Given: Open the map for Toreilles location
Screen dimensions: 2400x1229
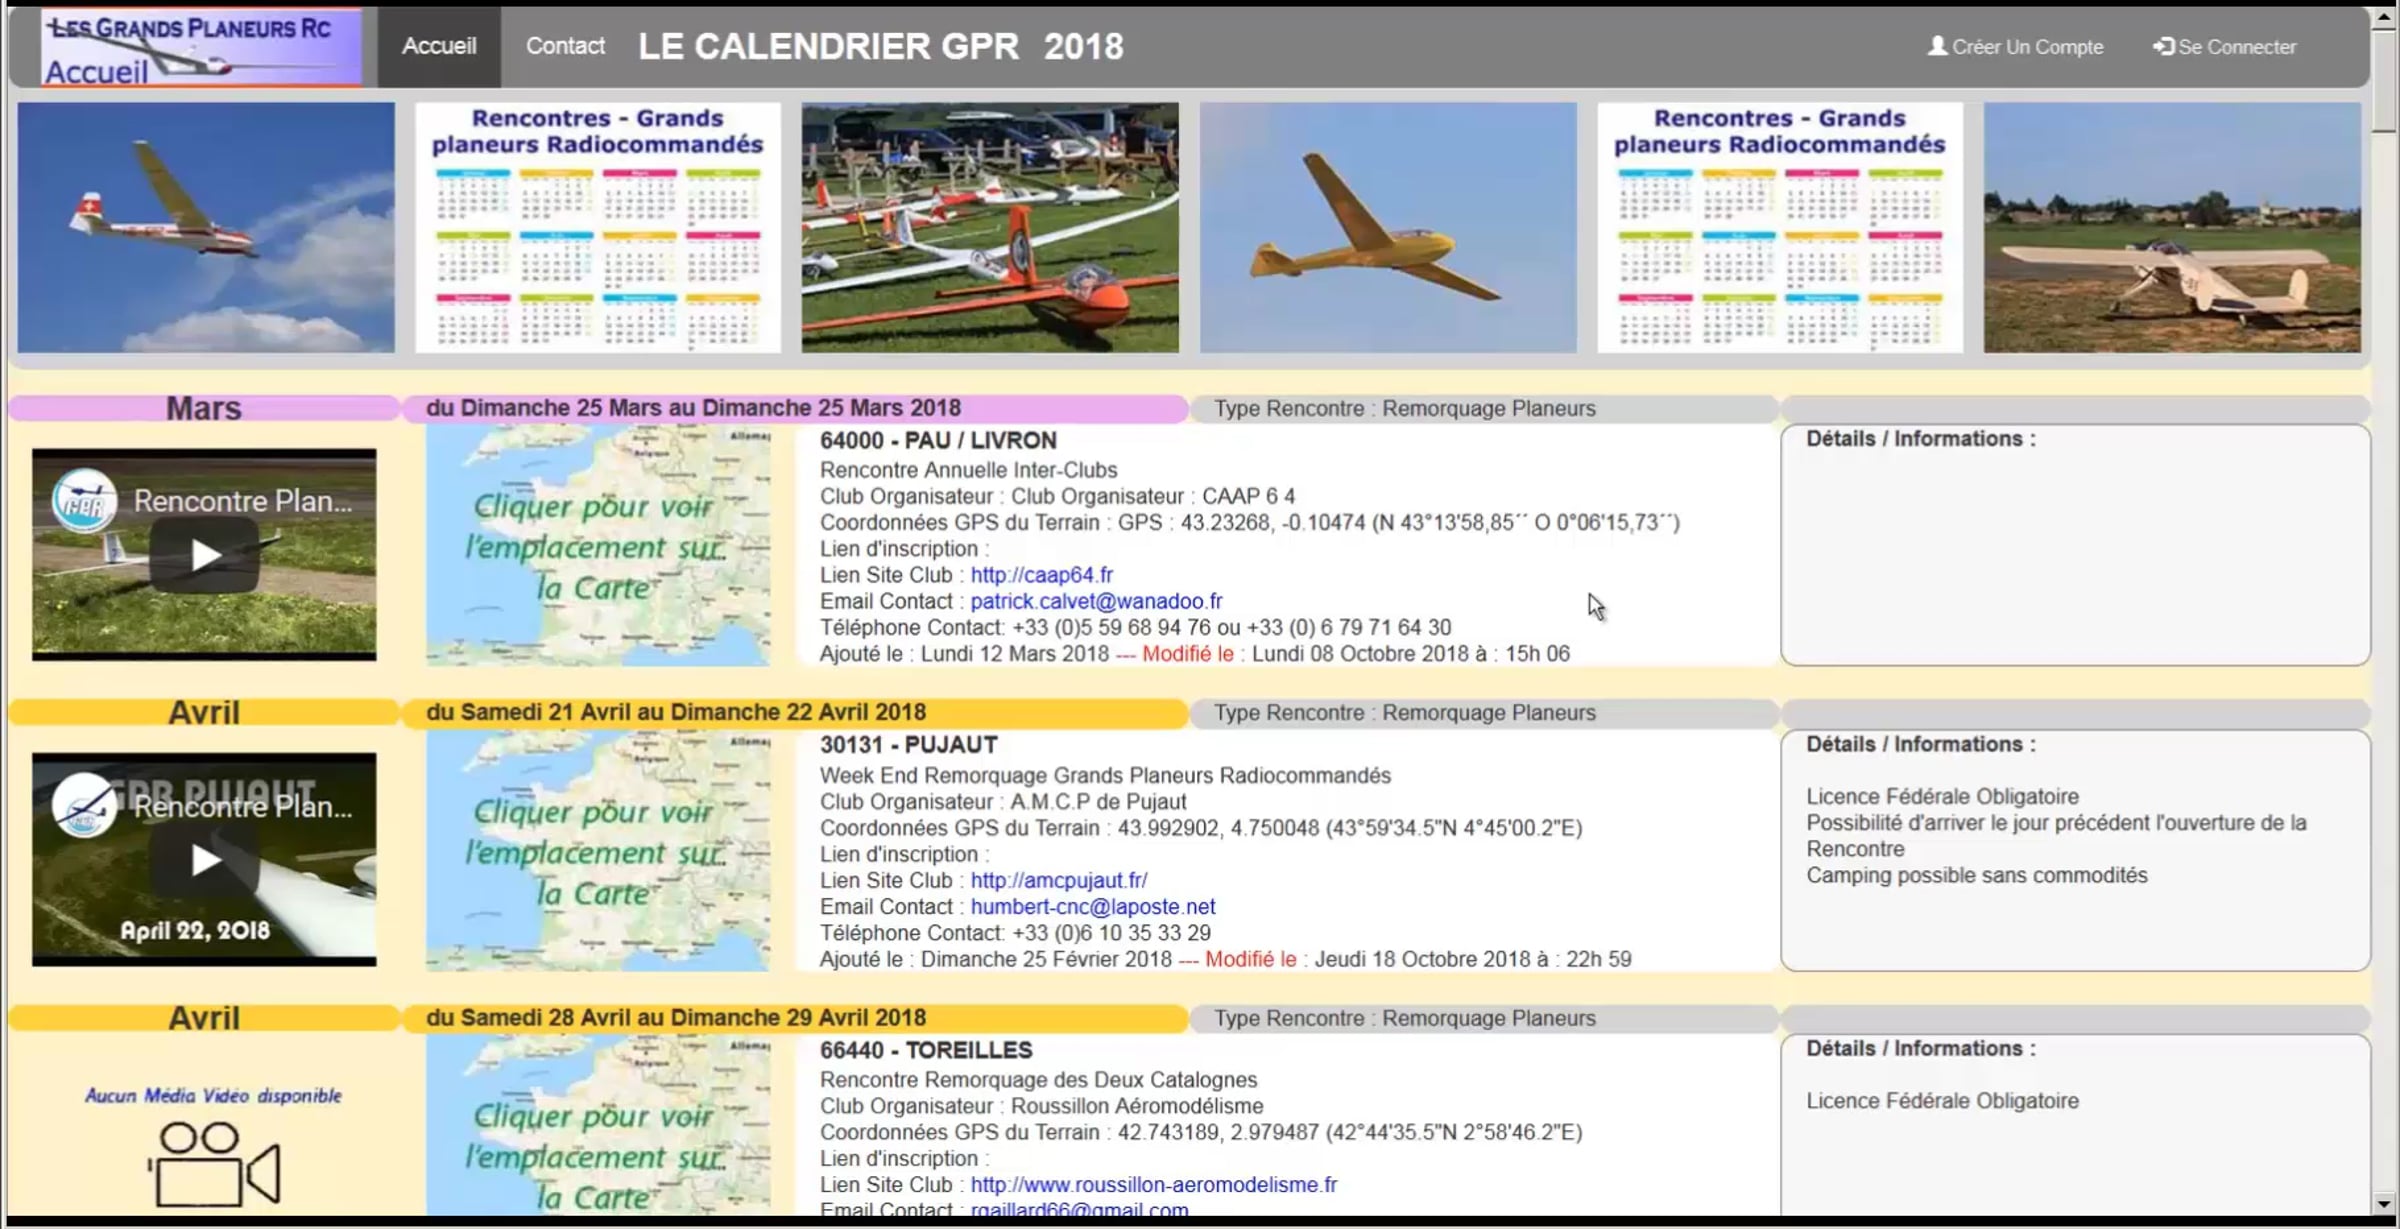Looking at the screenshot, I should coord(598,1125).
